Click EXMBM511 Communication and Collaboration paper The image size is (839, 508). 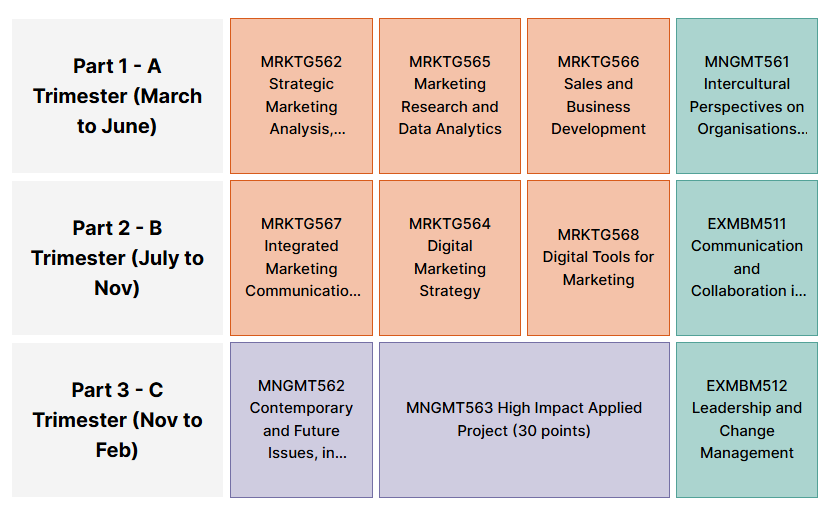pos(746,257)
